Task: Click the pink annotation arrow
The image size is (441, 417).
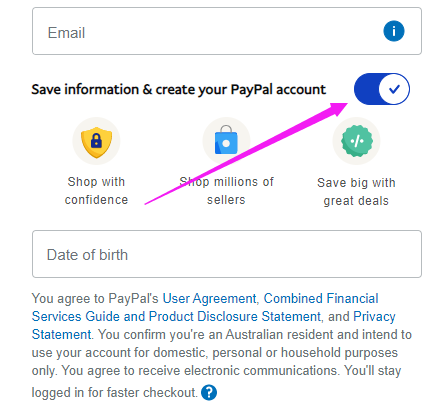Action: [246, 153]
